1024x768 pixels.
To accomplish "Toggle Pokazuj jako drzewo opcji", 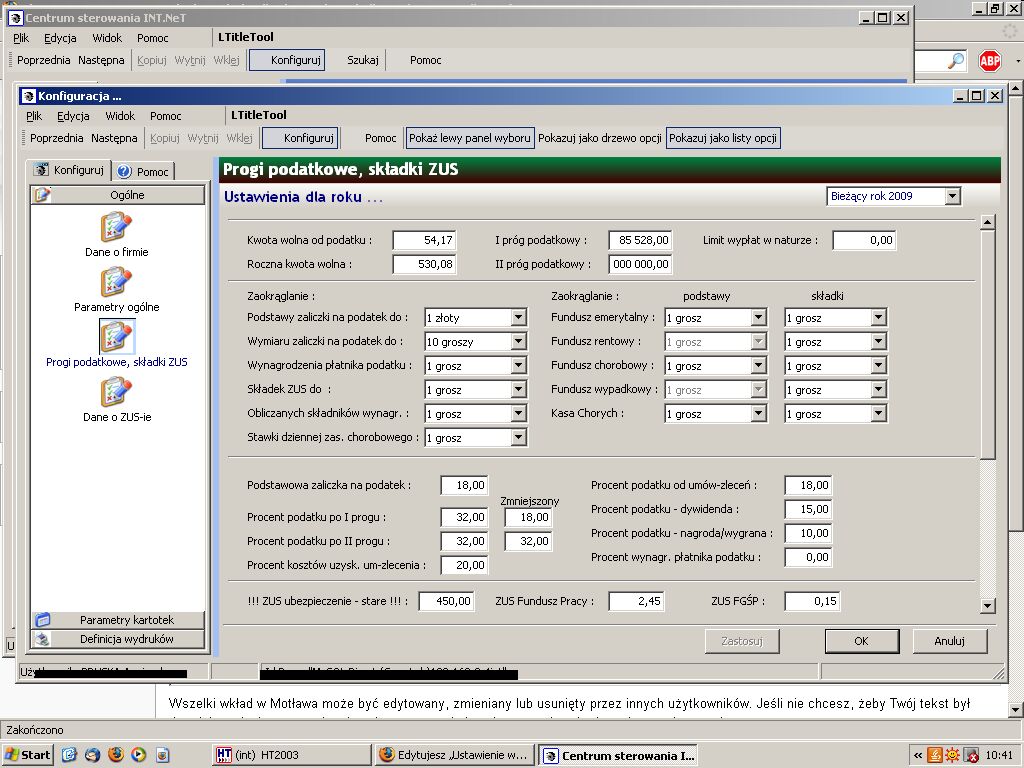I will click(600, 138).
